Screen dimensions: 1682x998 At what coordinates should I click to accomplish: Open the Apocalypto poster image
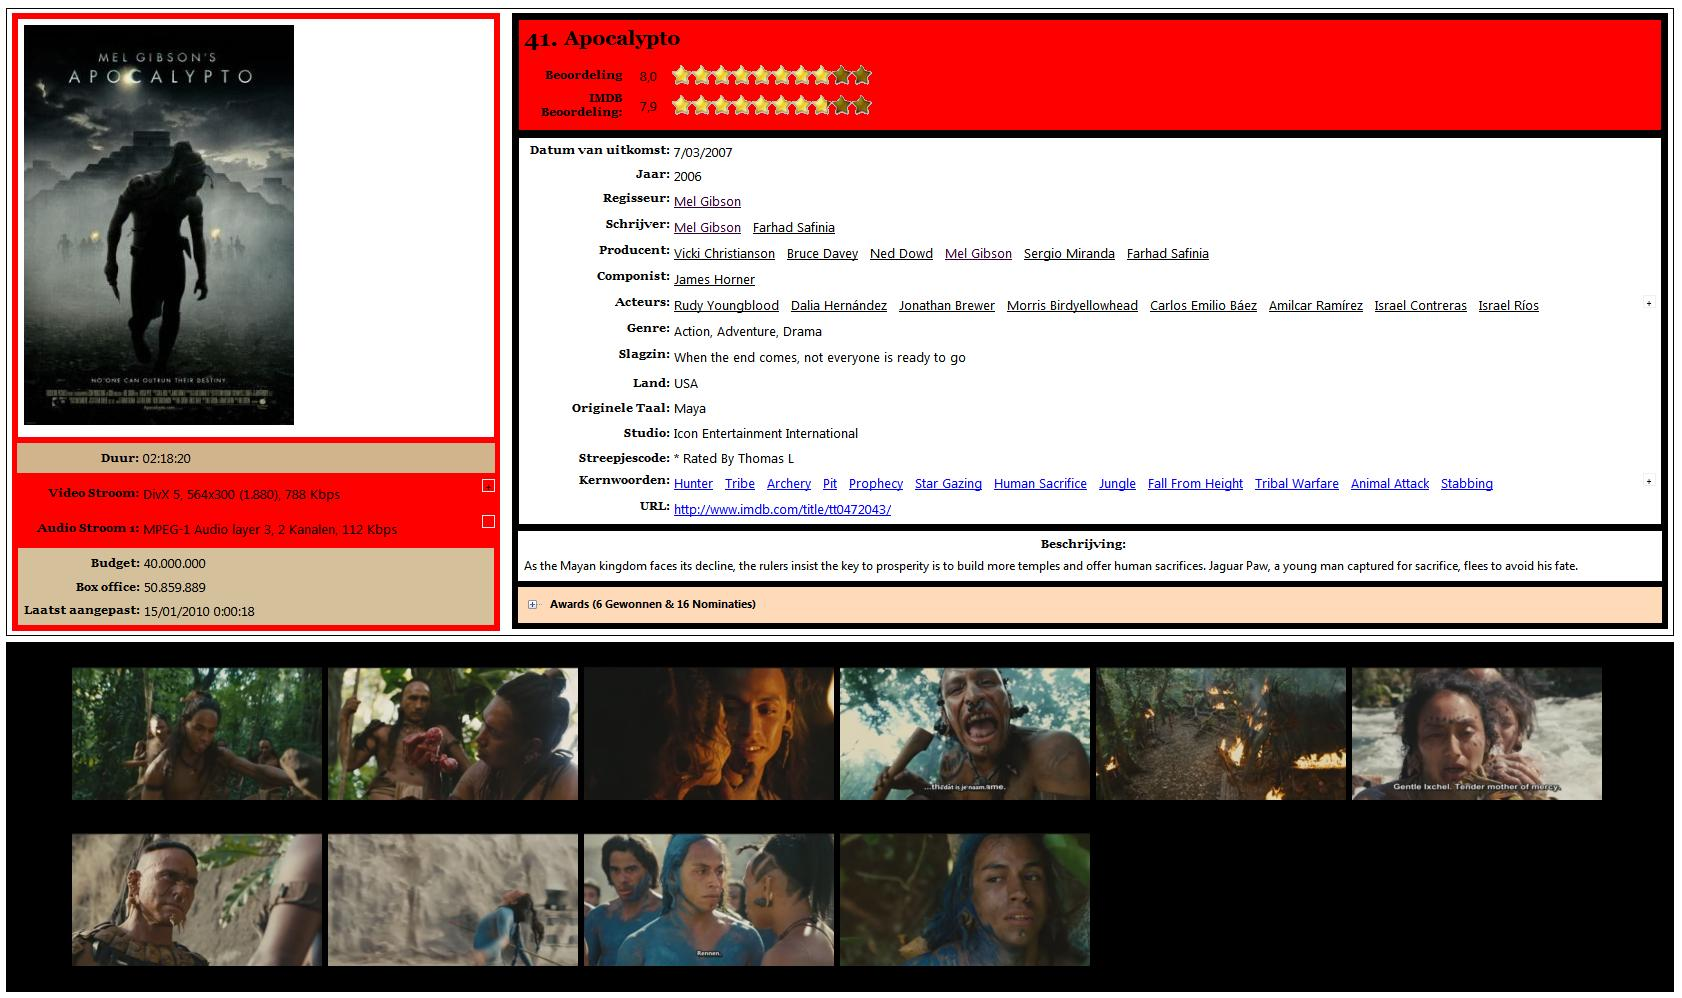tap(159, 225)
